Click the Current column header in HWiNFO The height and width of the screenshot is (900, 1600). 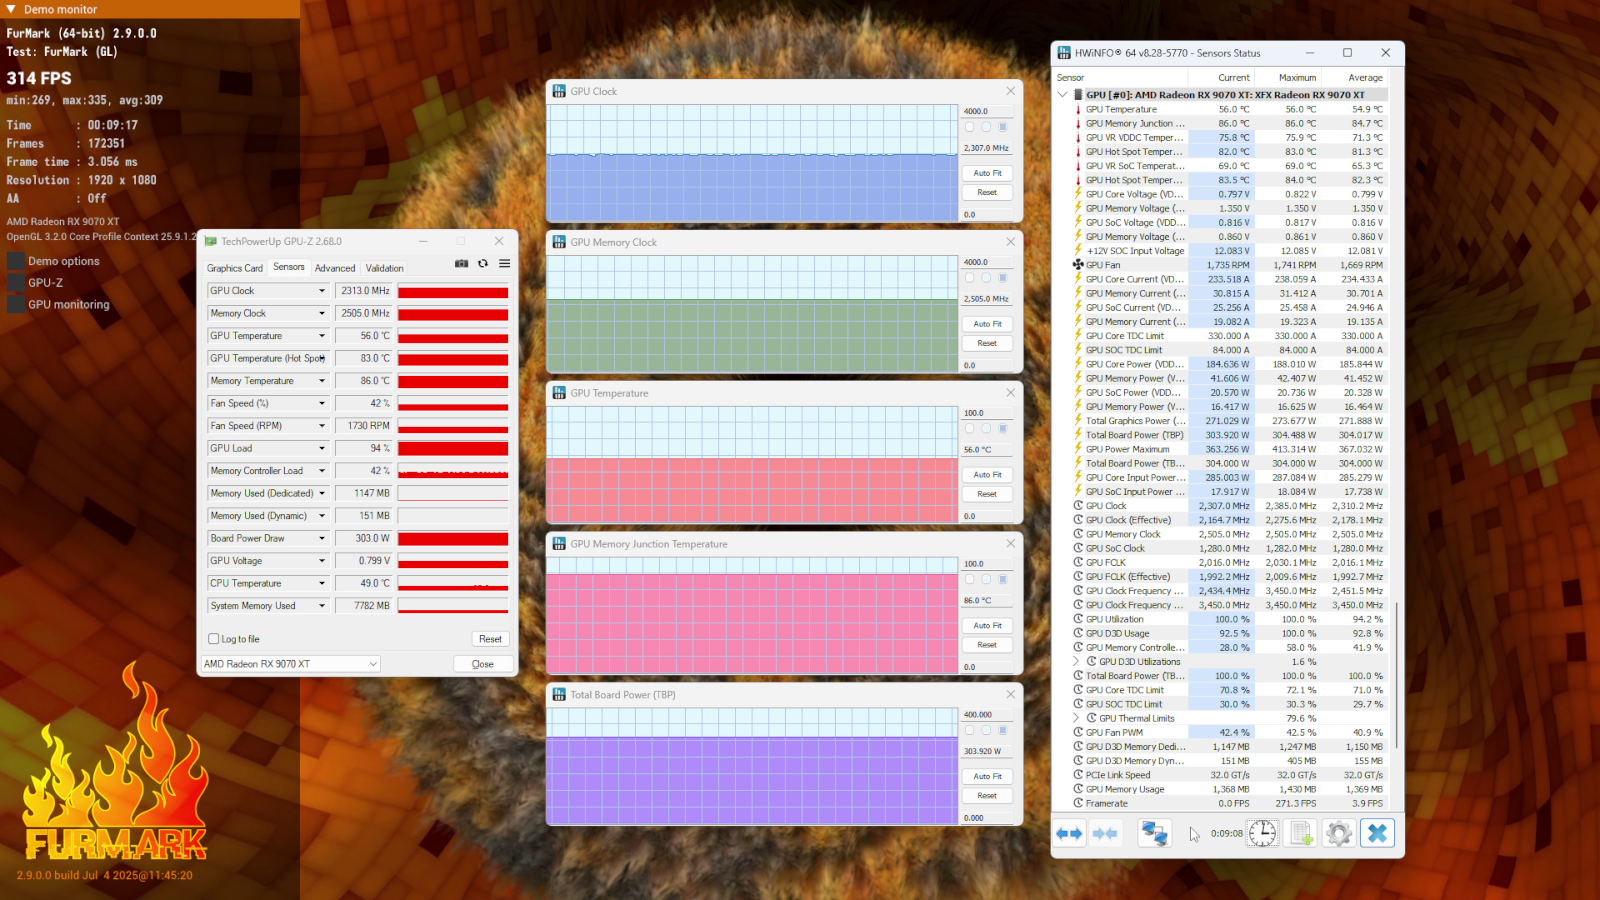click(x=1220, y=78)
